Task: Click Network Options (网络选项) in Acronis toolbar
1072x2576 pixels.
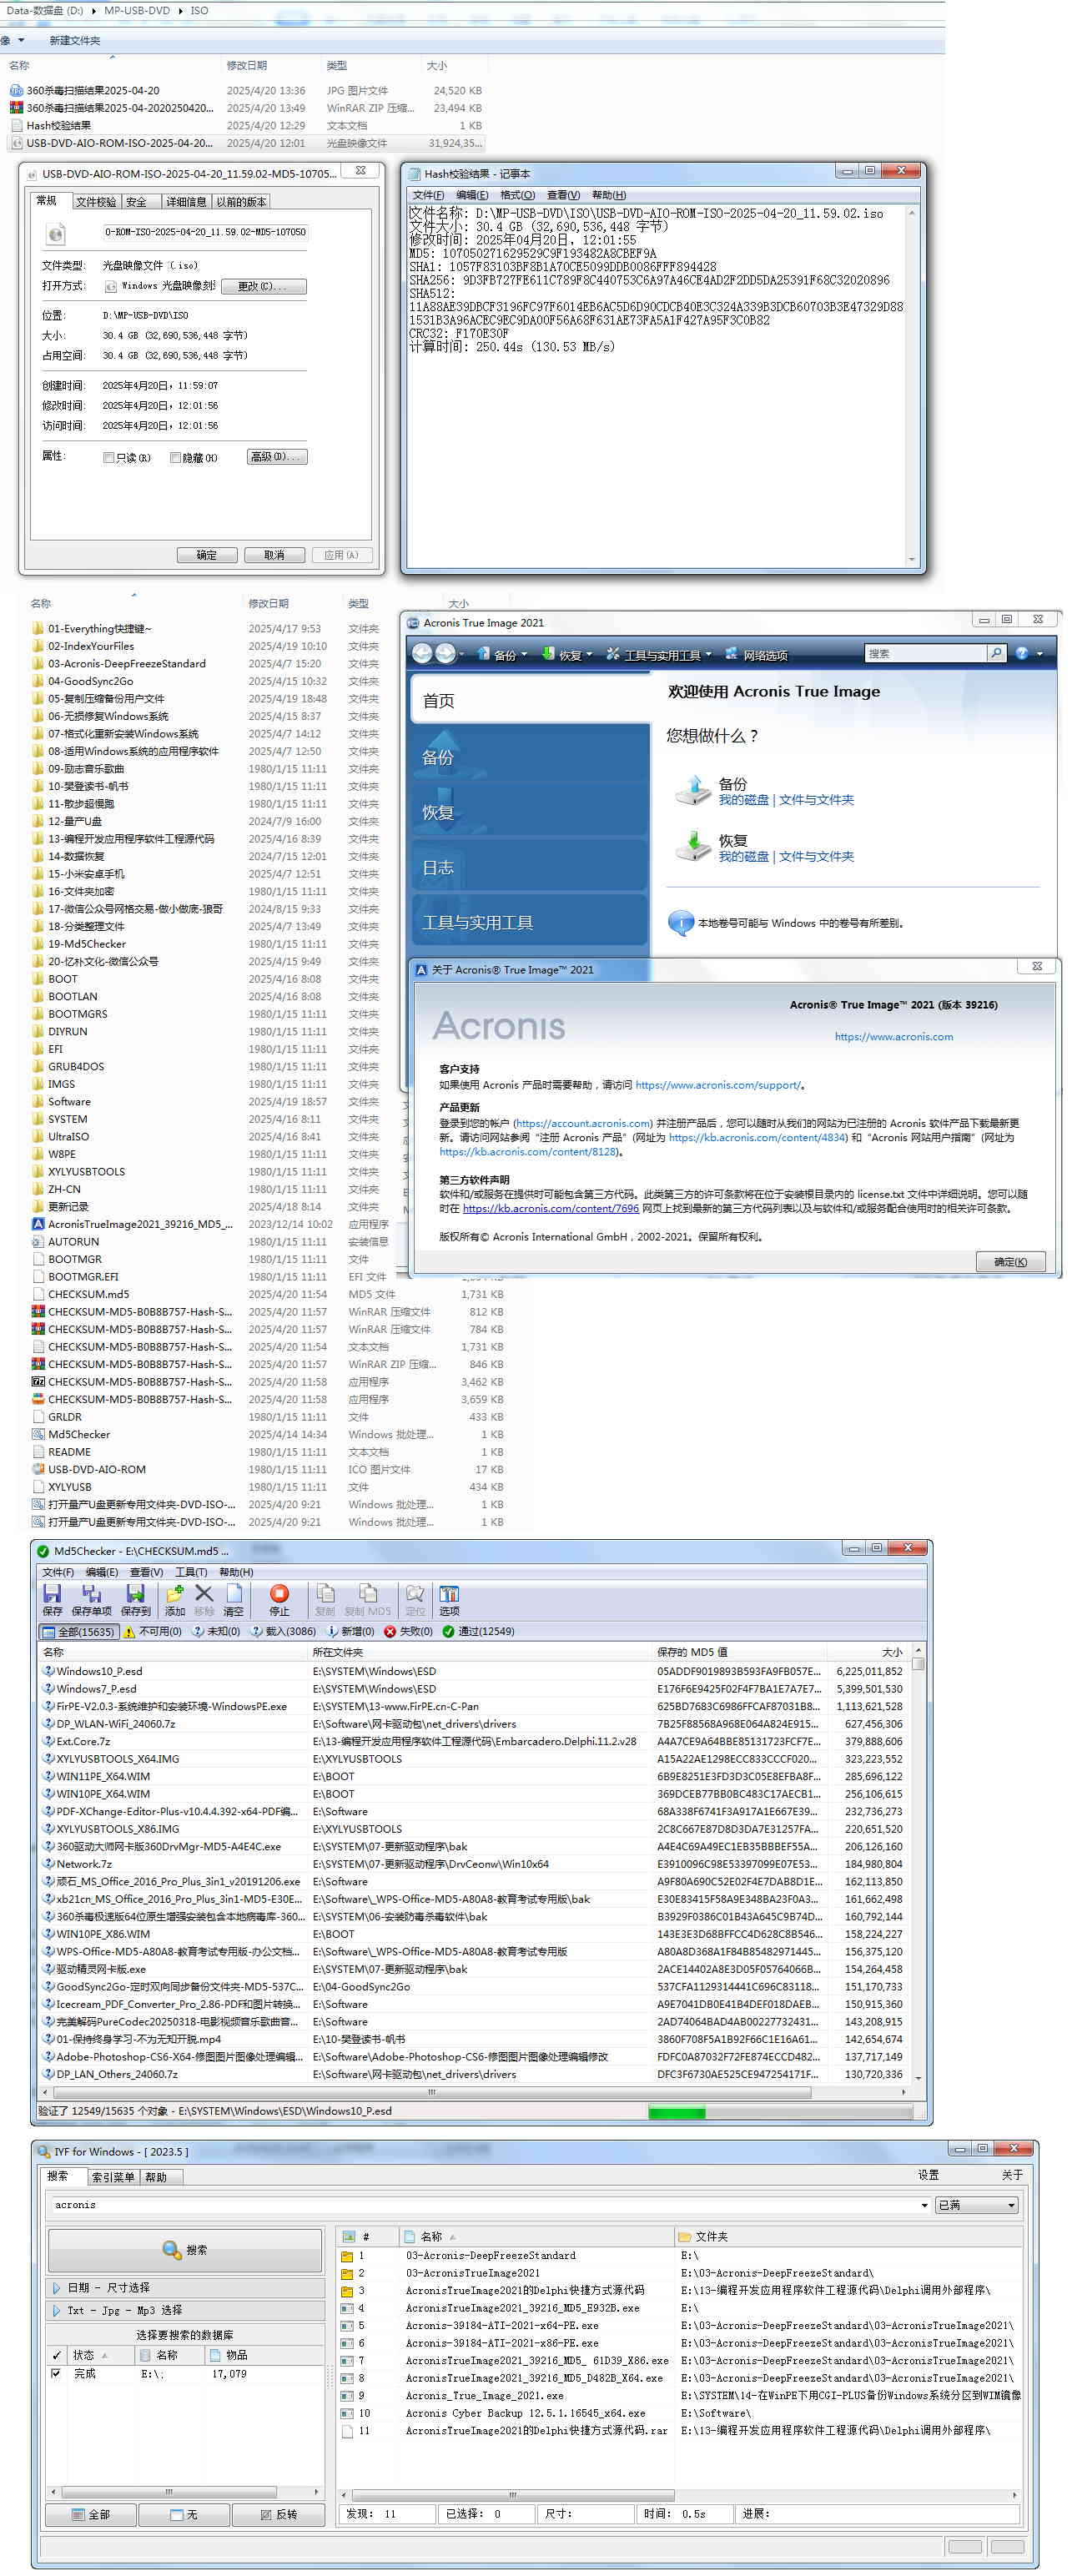Action: point(756,655)
